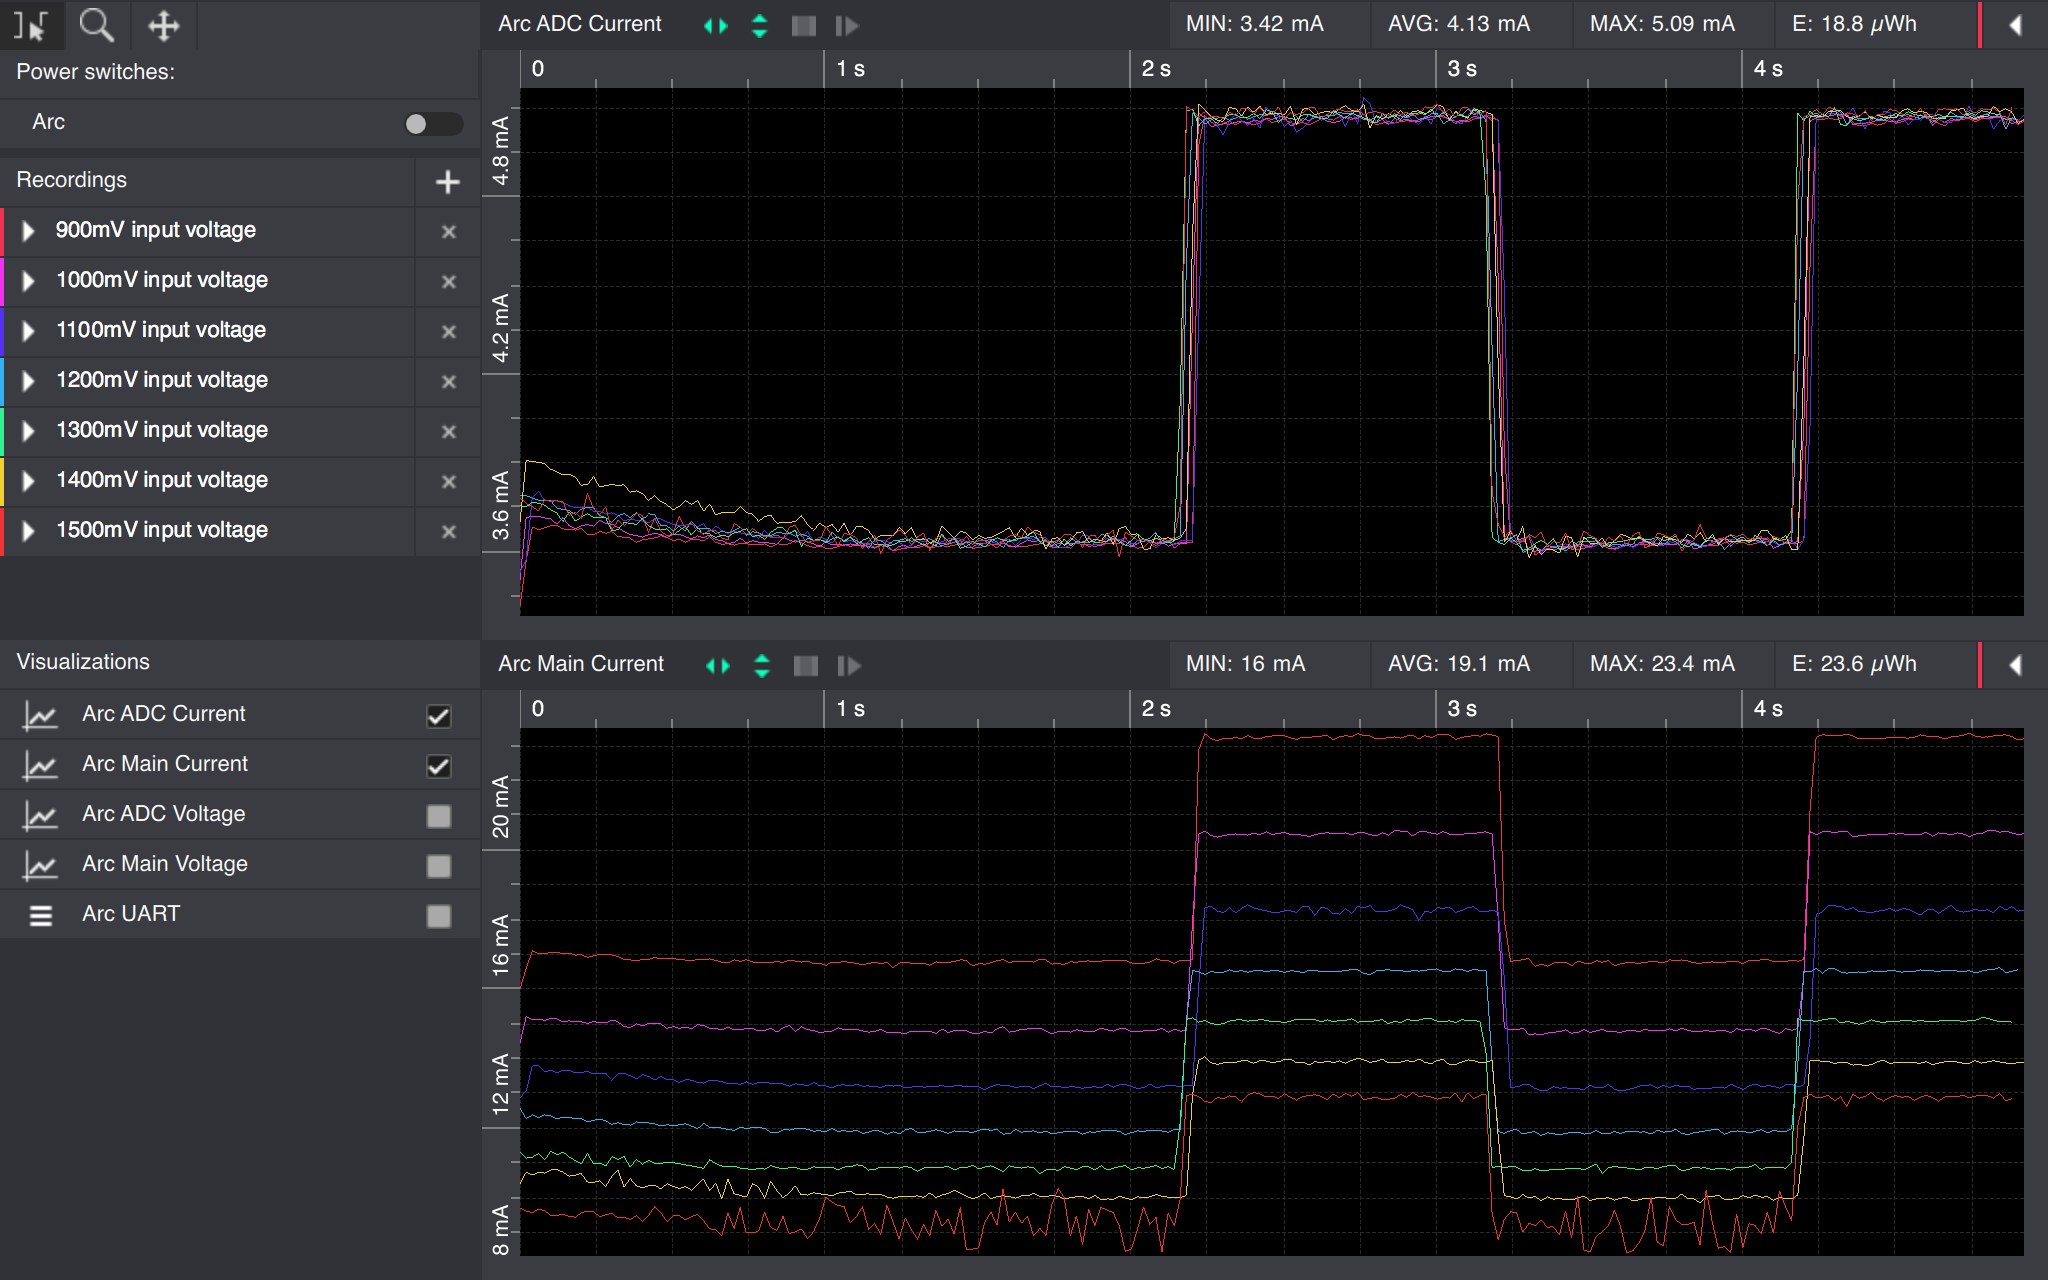Fit Arc ADC Current chart horizontally

click(x=716, y=25)
